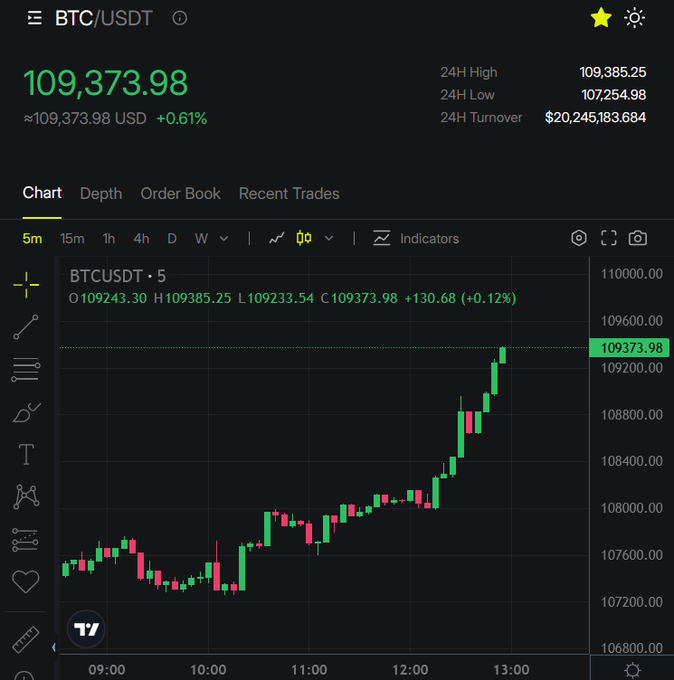
Task: Click the TradingView logo button
Action: click(86, 629)
